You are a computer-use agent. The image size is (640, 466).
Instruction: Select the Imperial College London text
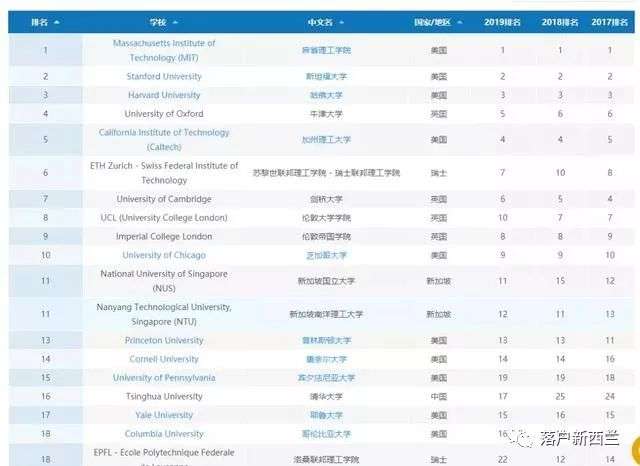[x=164, y=237]
